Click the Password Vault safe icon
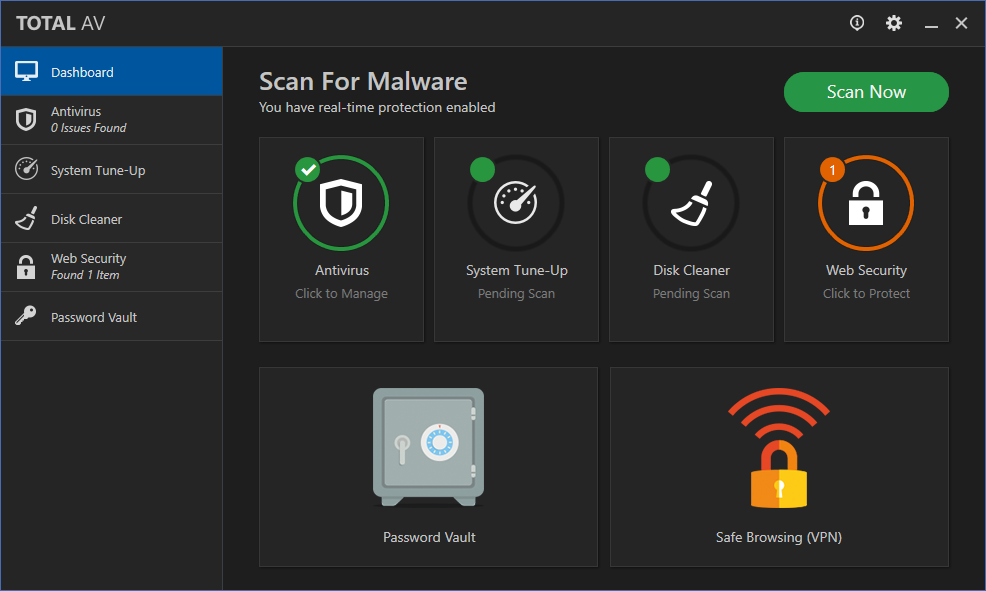 [x=428, y=446]
